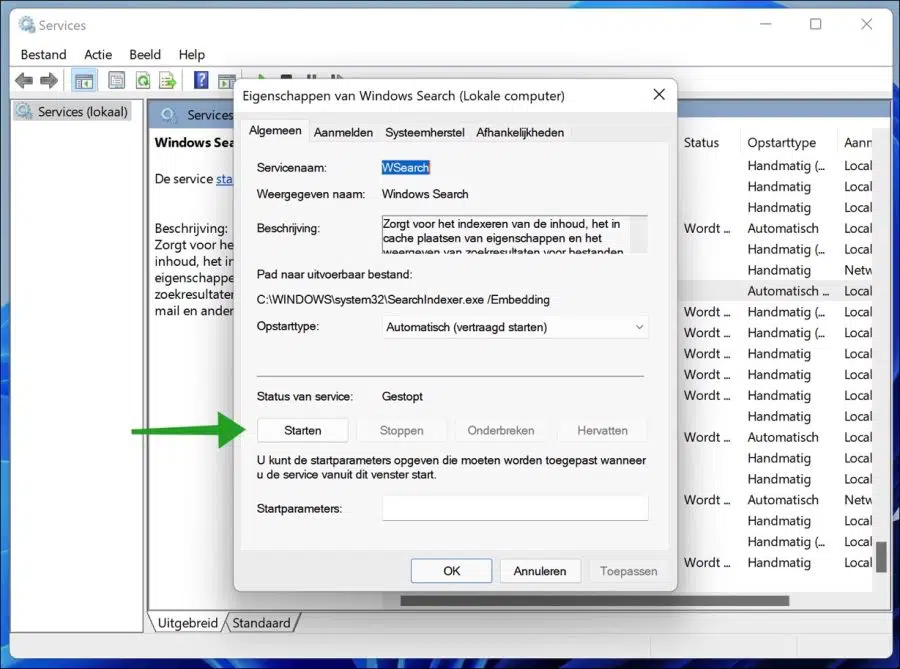Open the Help menu

click(192, 55)
